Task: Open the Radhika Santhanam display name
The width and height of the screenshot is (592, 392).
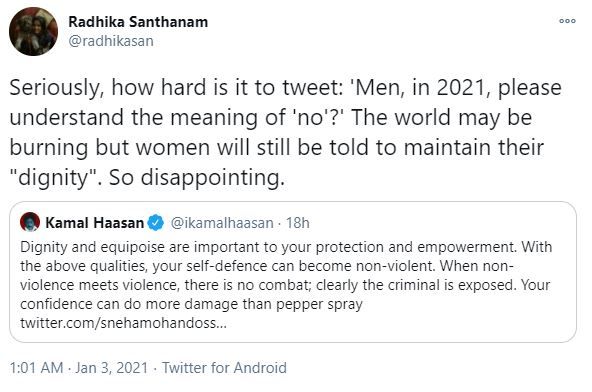Action: coord(138,22)
